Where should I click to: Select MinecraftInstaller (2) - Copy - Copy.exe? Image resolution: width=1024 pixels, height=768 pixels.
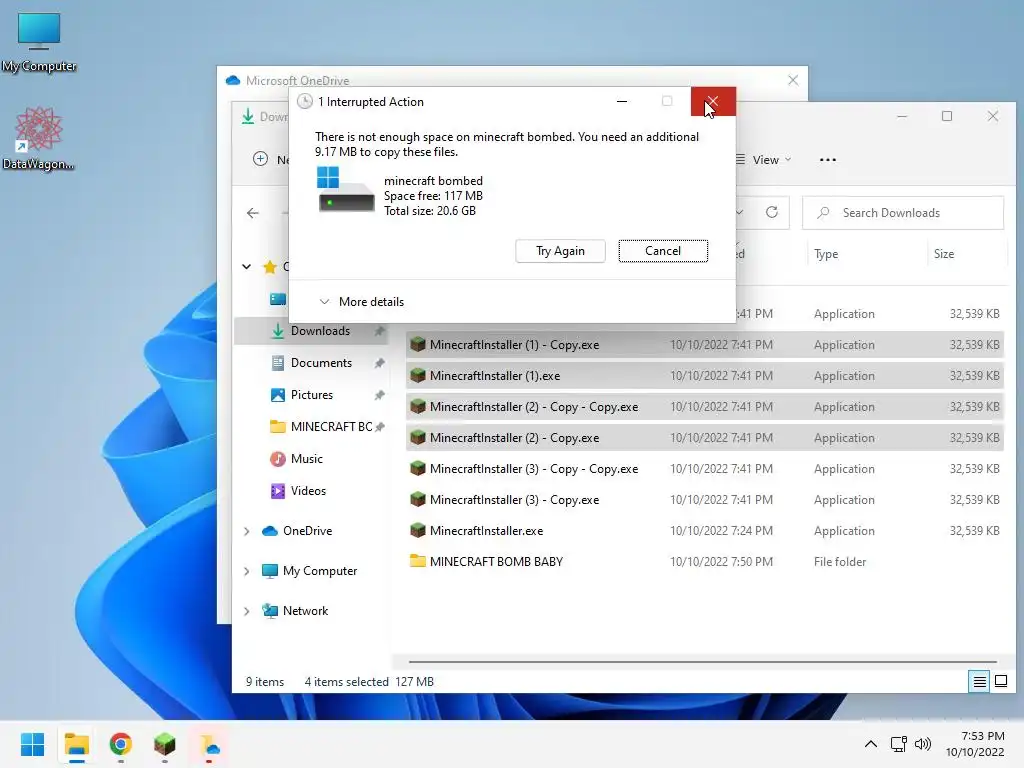click(x=704, y=407)
